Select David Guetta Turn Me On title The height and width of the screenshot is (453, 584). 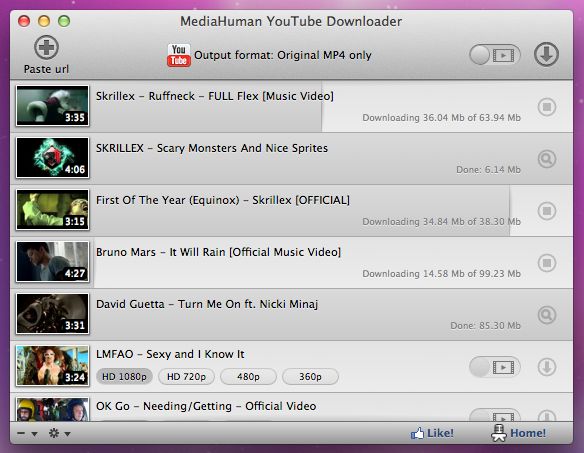(207, 304)
